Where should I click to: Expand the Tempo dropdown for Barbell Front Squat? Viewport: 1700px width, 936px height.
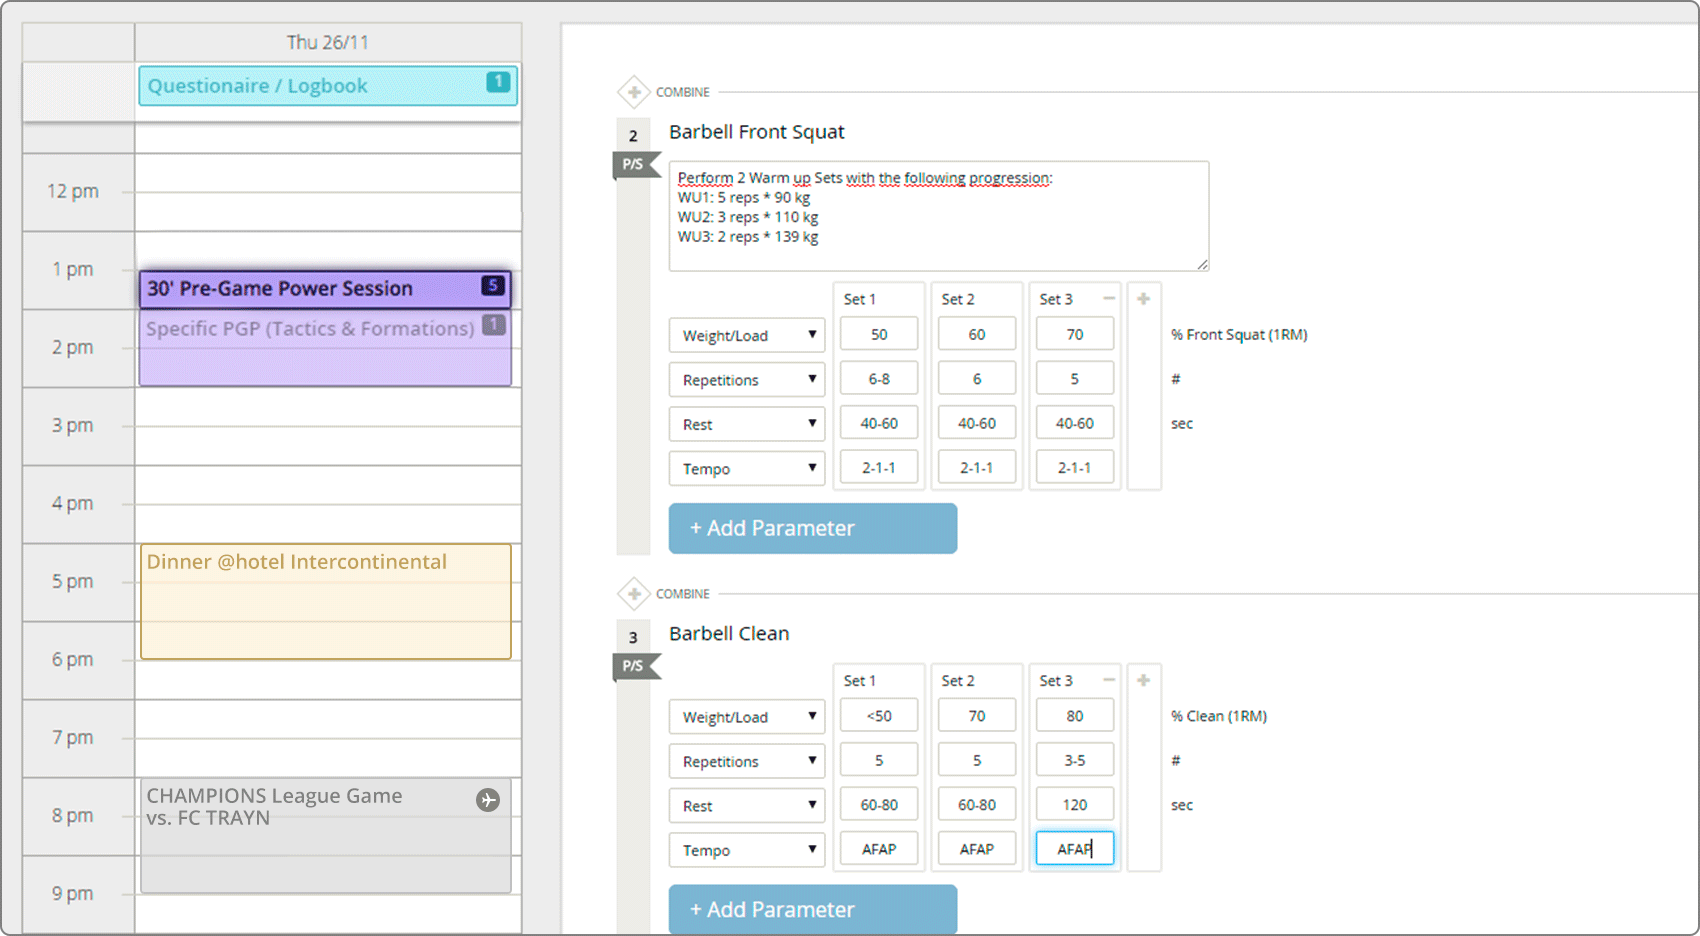746,468
